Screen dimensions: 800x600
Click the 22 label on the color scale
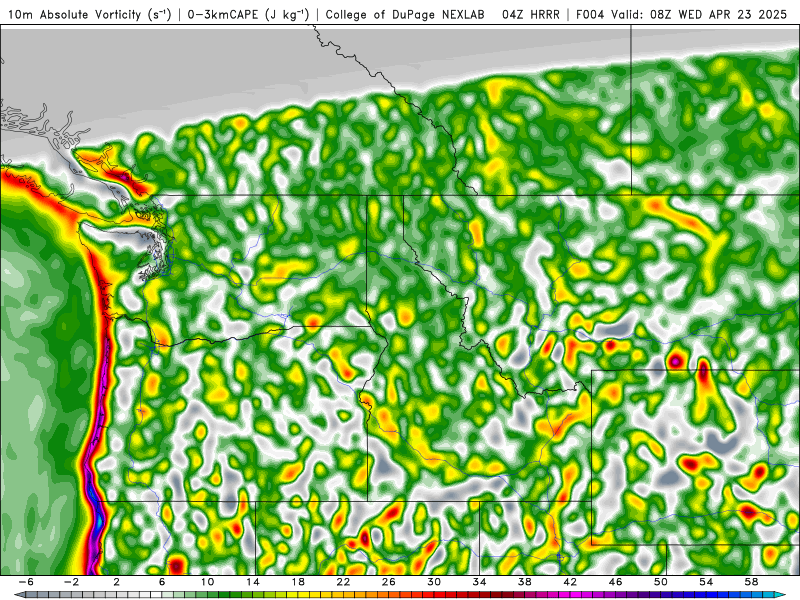[343, 582]
